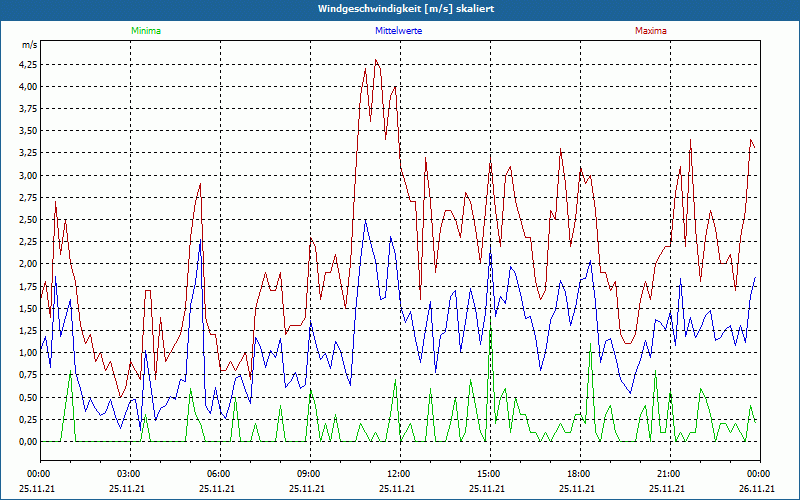Click the 0,00 y-axis value
Screen dimensions: 800x500
coord(28,442)
